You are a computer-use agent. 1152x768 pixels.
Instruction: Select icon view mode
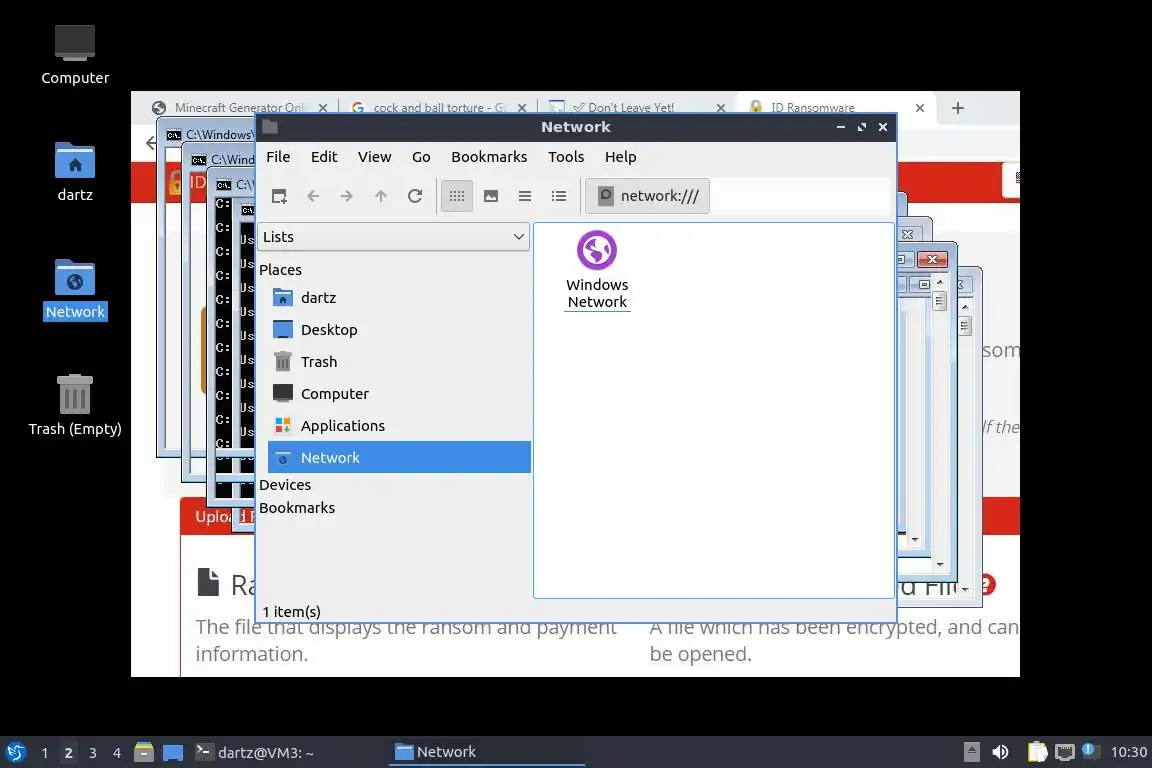tap(457, 196)
